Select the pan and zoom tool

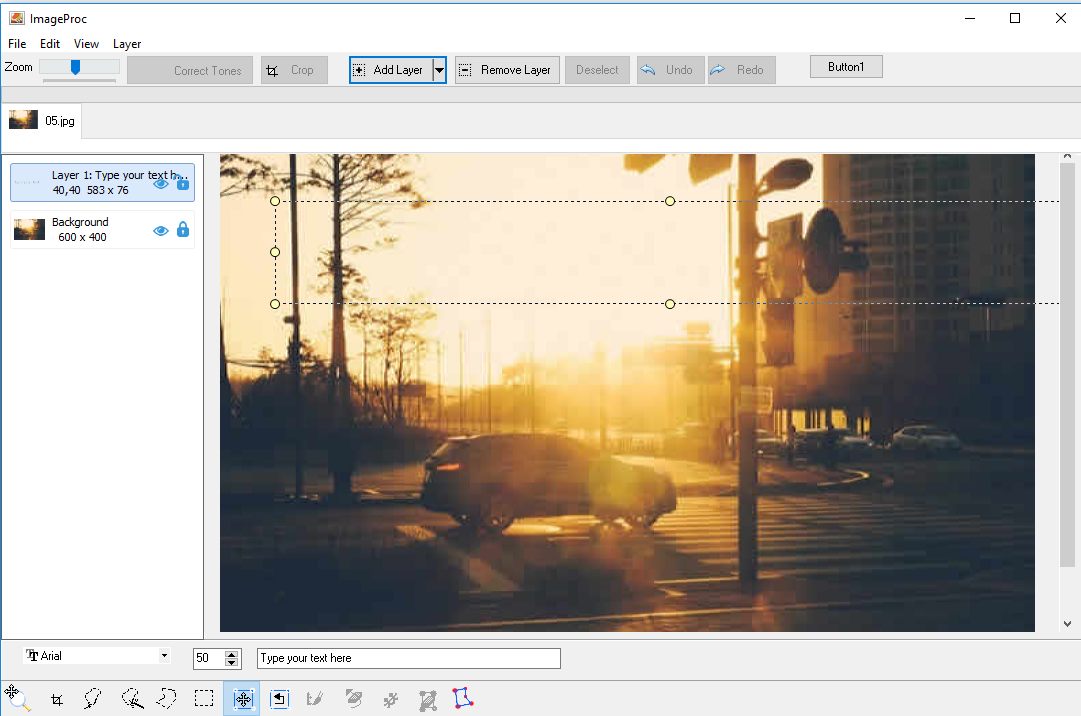[17, 697]
